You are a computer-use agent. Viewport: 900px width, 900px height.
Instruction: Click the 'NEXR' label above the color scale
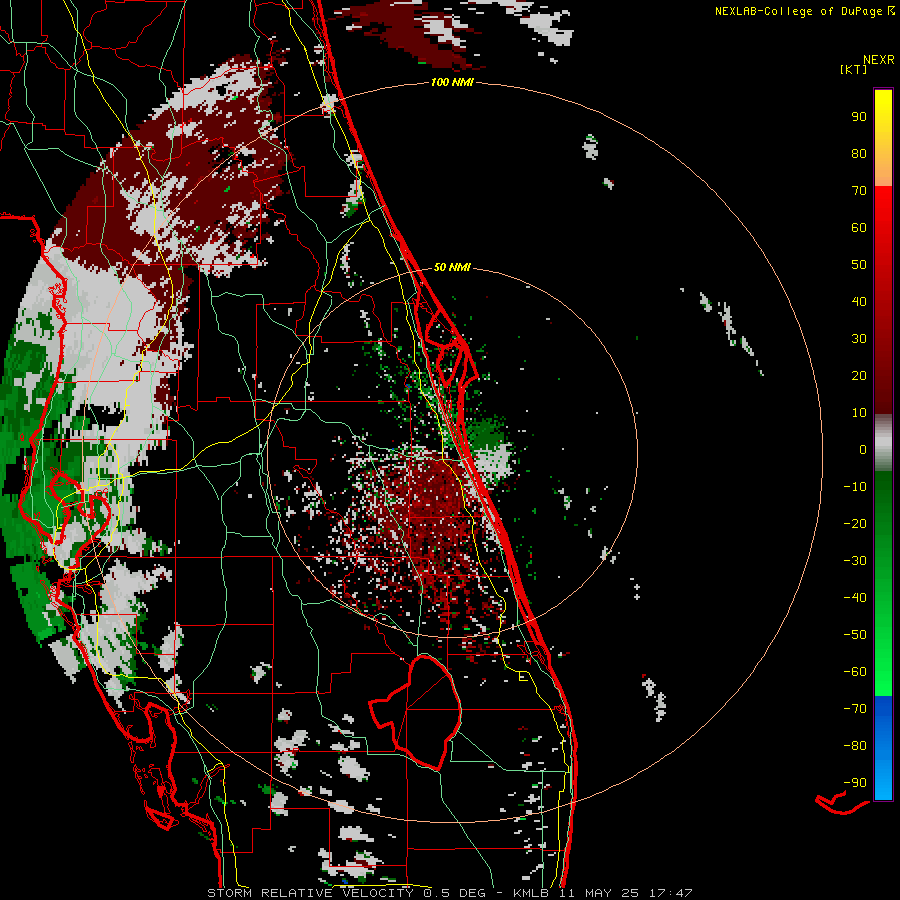pyautogui.click(x=879, y=60)
